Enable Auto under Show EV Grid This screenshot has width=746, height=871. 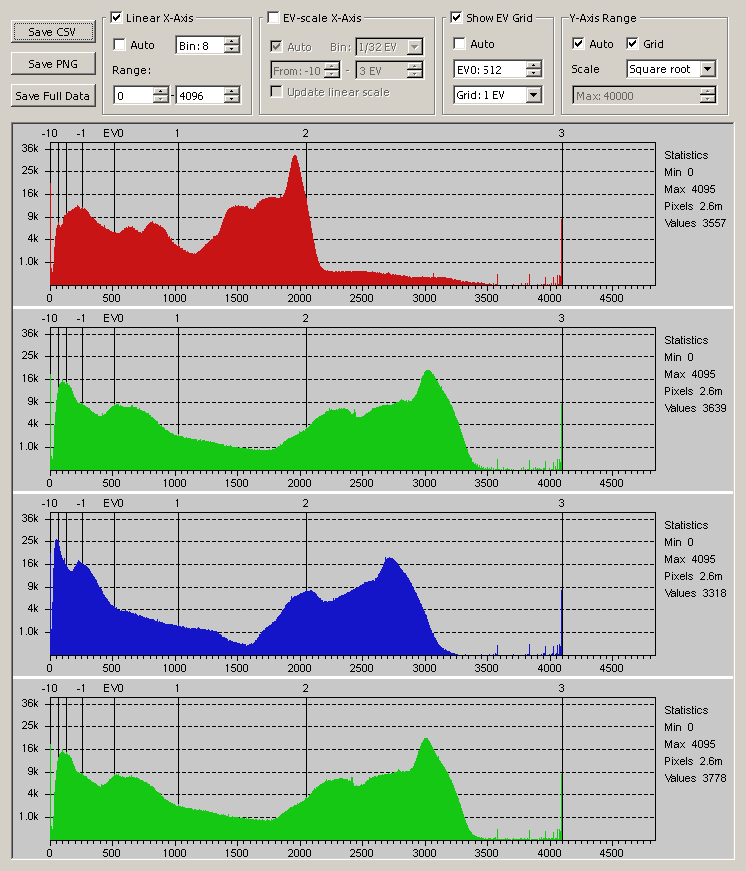tap(459, 43)
